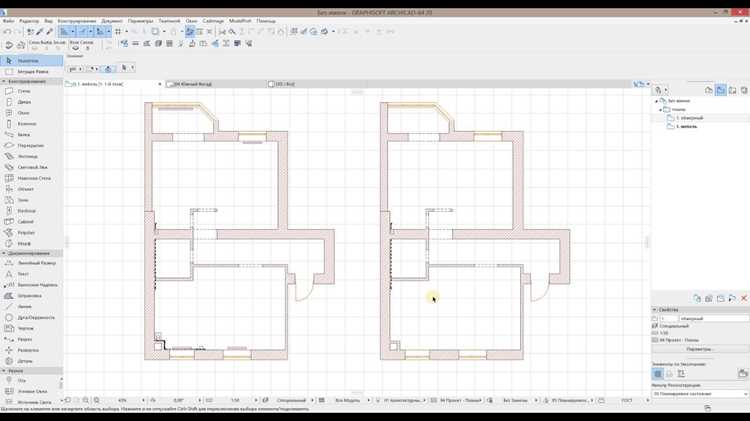Select the Штриховка (Fill) tool
This screenshot has width=750, height=421.
coord(31,296)
